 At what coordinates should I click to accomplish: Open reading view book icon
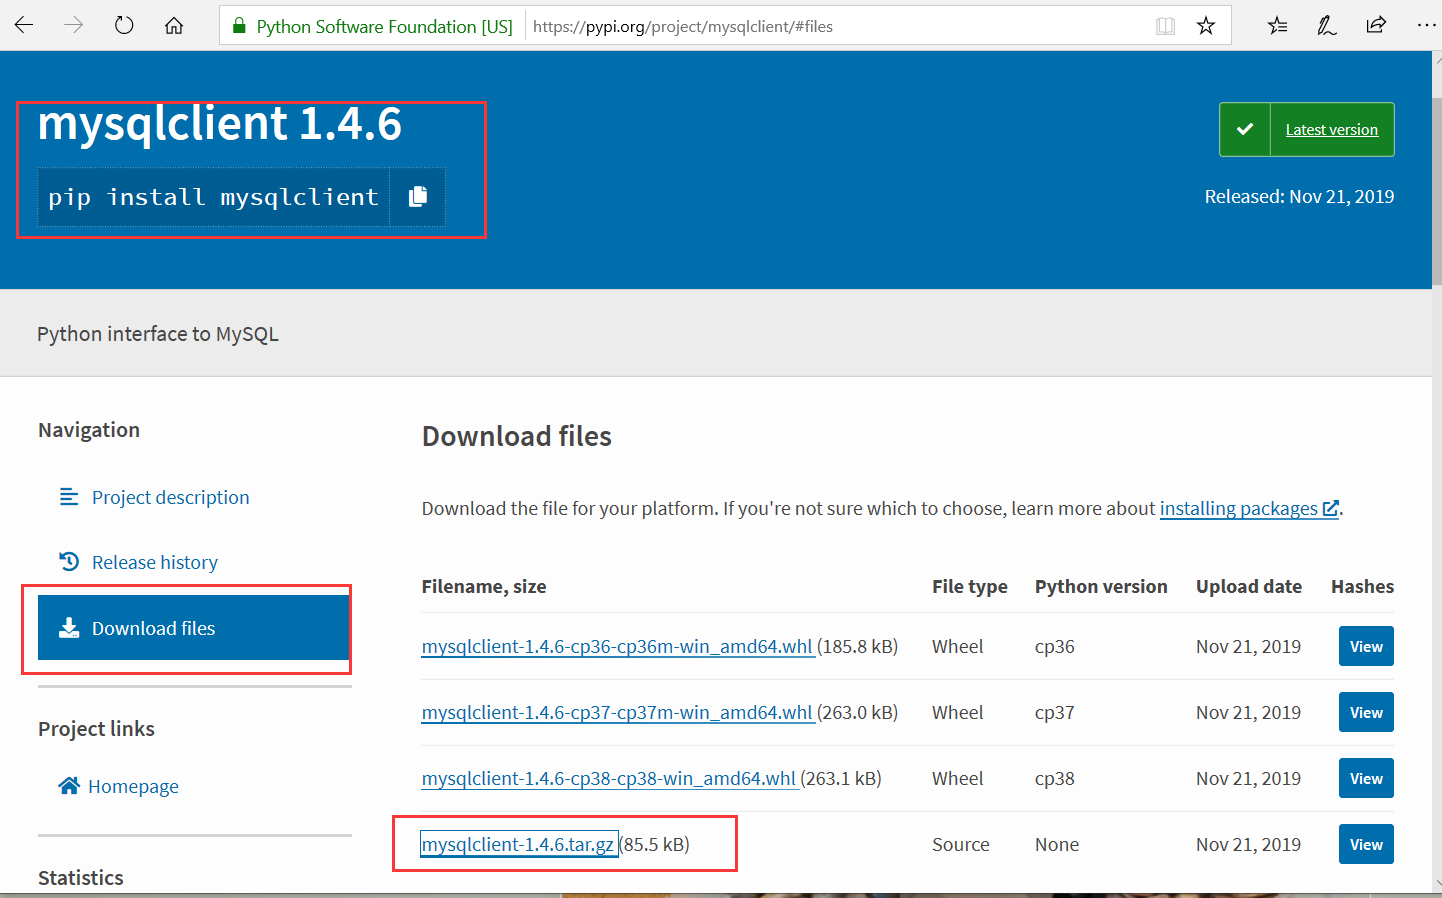point(1165,26)
